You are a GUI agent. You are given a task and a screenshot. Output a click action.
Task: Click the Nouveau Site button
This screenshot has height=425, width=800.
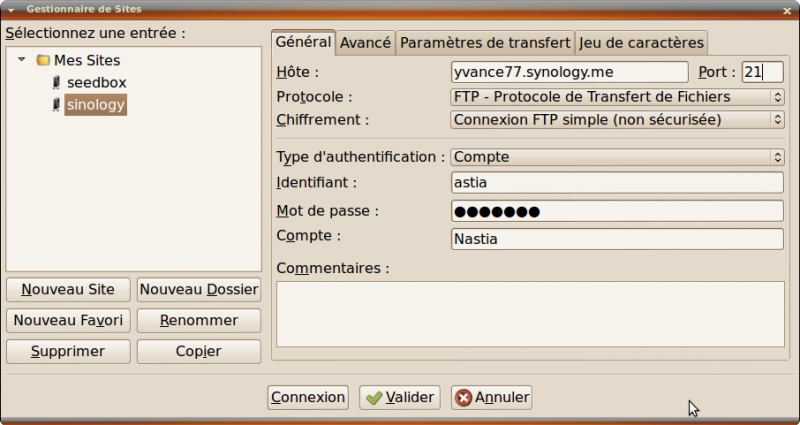click(x=68, y=290)
